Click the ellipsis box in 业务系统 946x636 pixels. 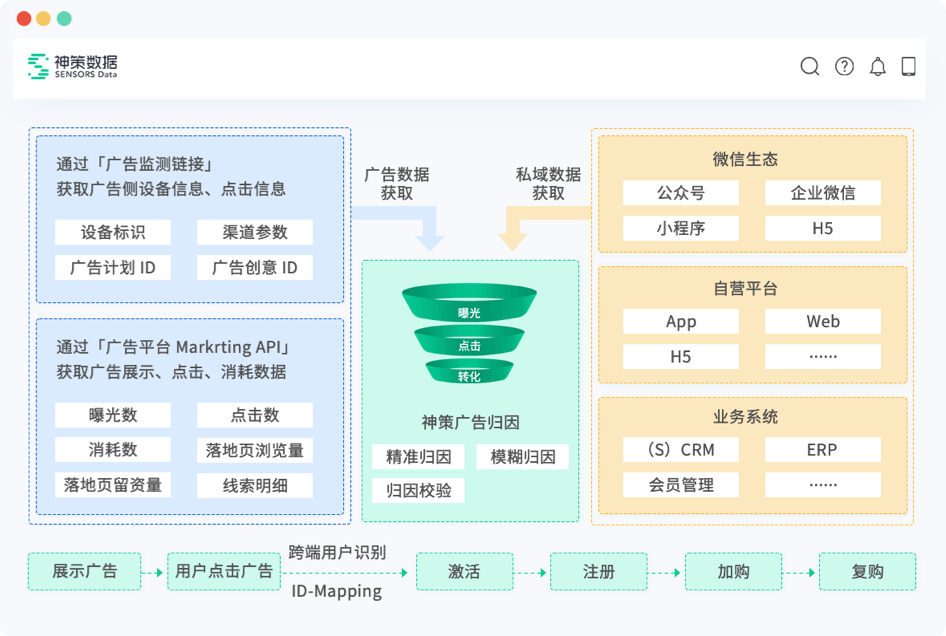(x=823, y=485)
